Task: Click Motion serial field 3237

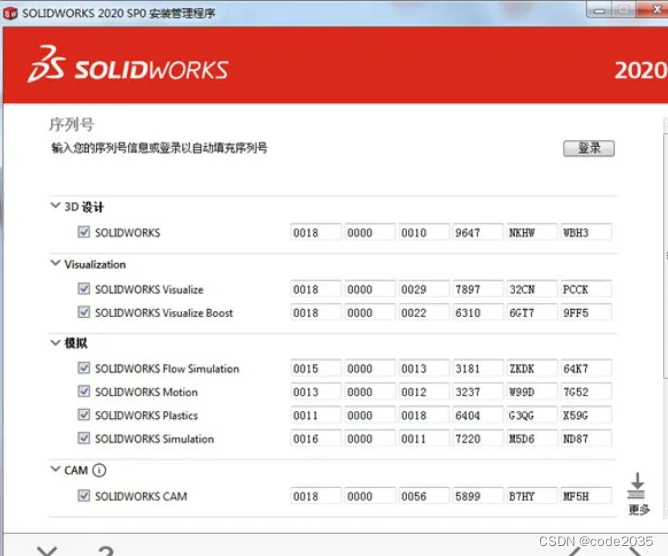Action: (x=478, y=392)
